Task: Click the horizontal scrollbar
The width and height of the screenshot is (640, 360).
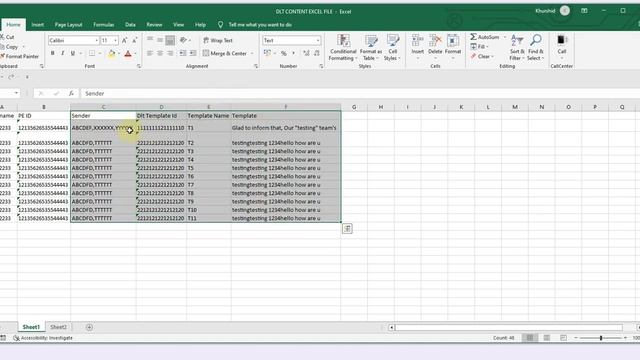Action: coord(508,327)
